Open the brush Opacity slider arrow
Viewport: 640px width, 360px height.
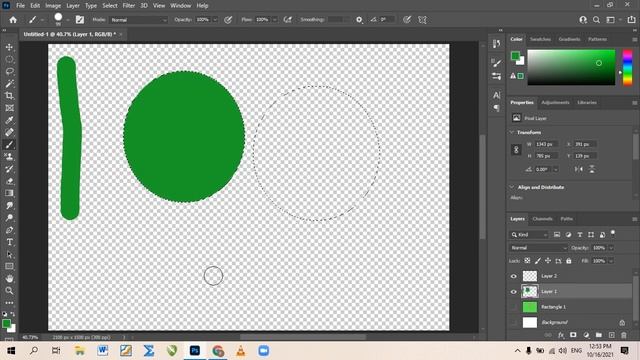tap(215, 20)
